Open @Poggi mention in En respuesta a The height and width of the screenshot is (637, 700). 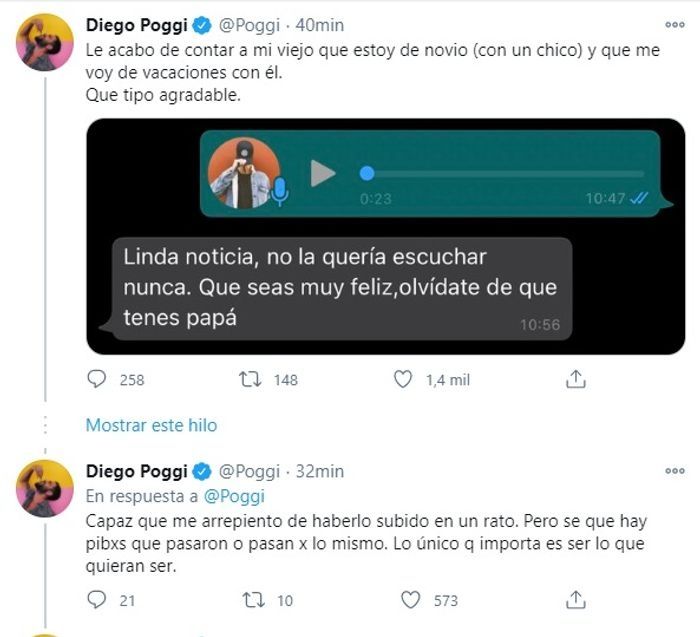[x=234, y=496]
